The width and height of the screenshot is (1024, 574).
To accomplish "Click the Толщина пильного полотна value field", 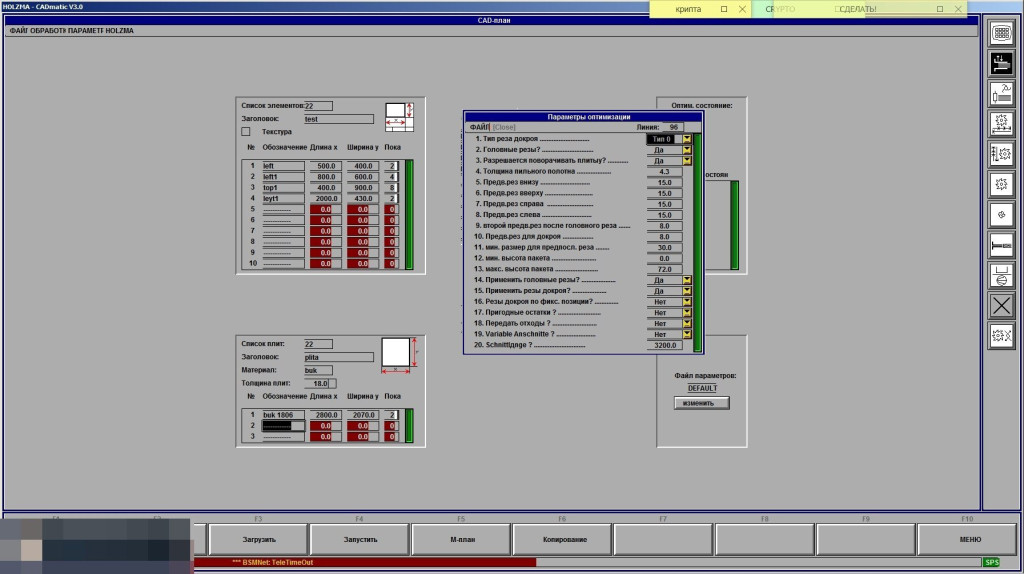I will point(664,172).
